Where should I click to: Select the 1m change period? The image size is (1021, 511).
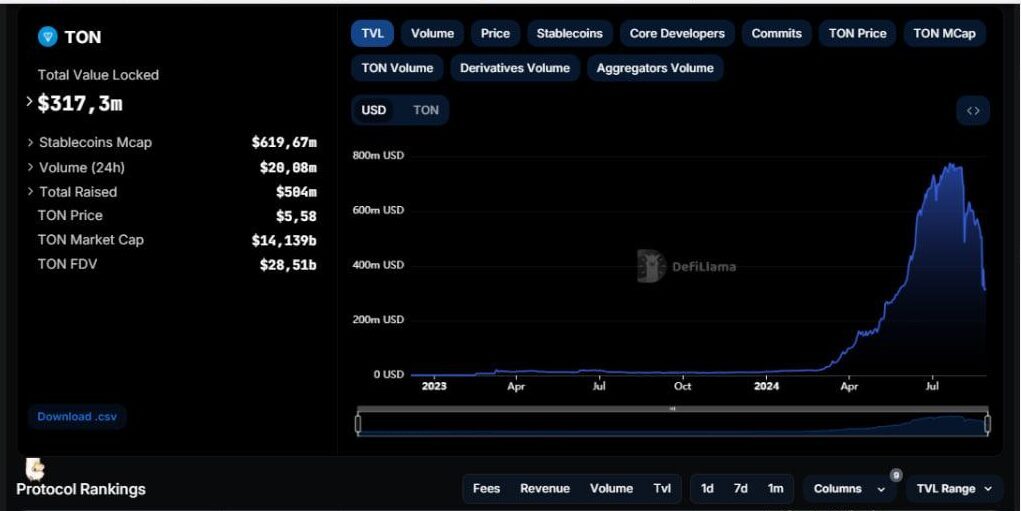pos(775,488)
